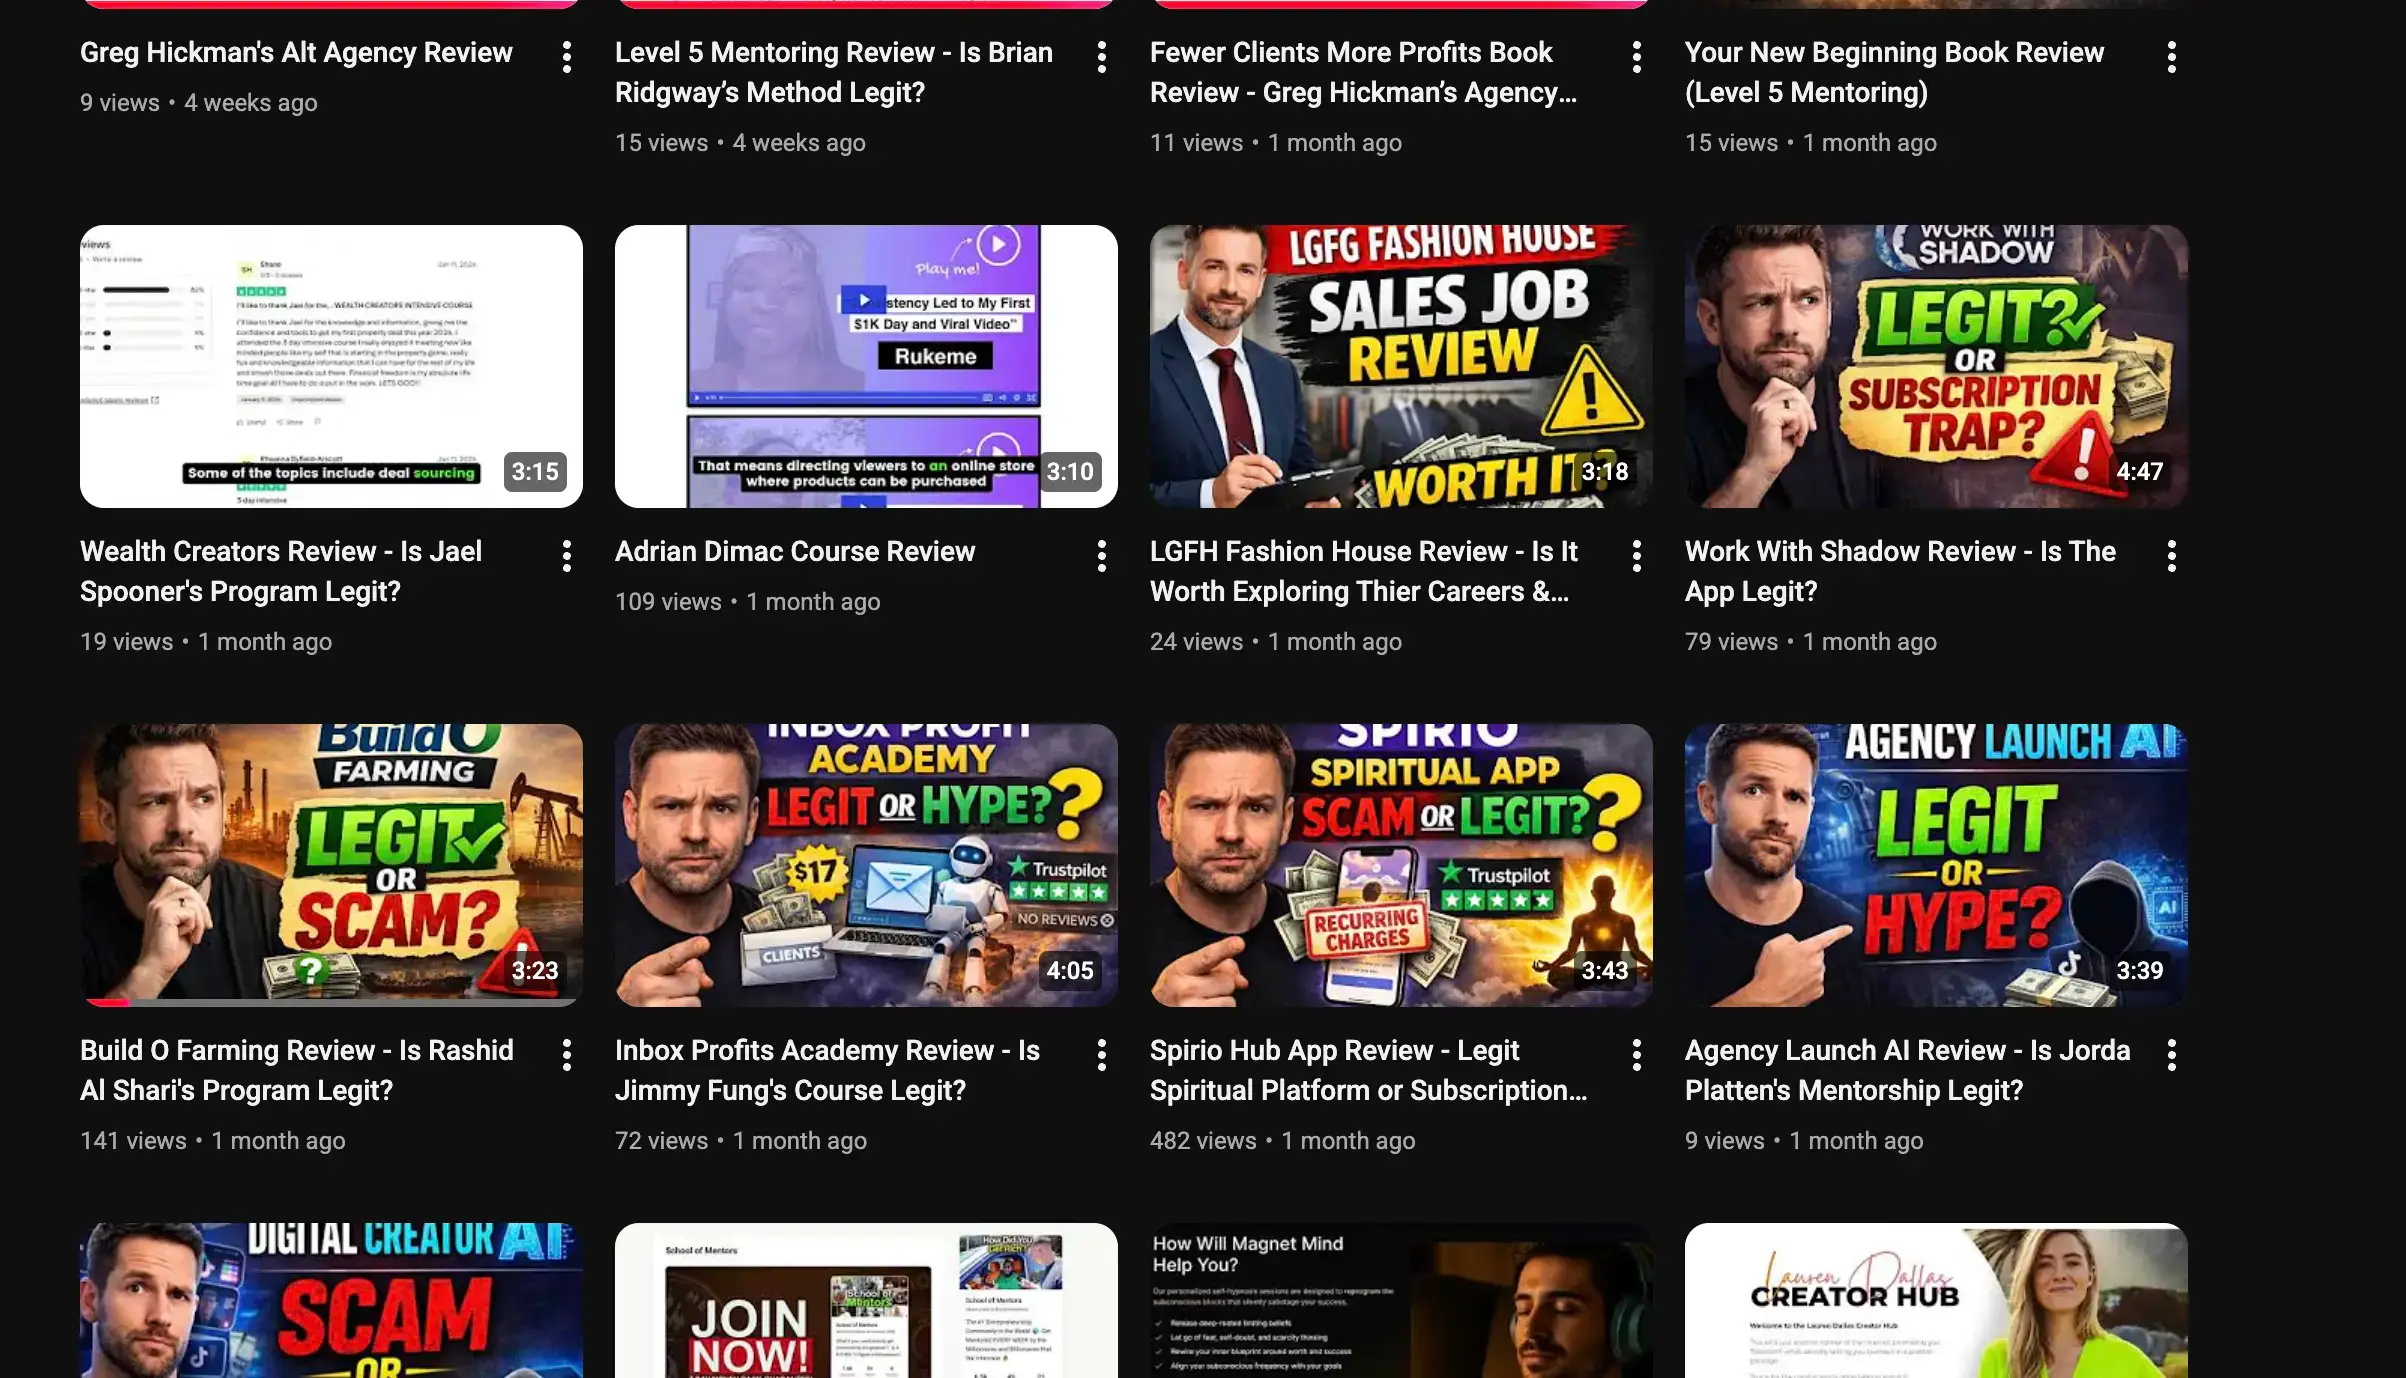2406x1378 pixels.
Task: Open the Work With Shadow thumbnail
Action: point(1936,366)
